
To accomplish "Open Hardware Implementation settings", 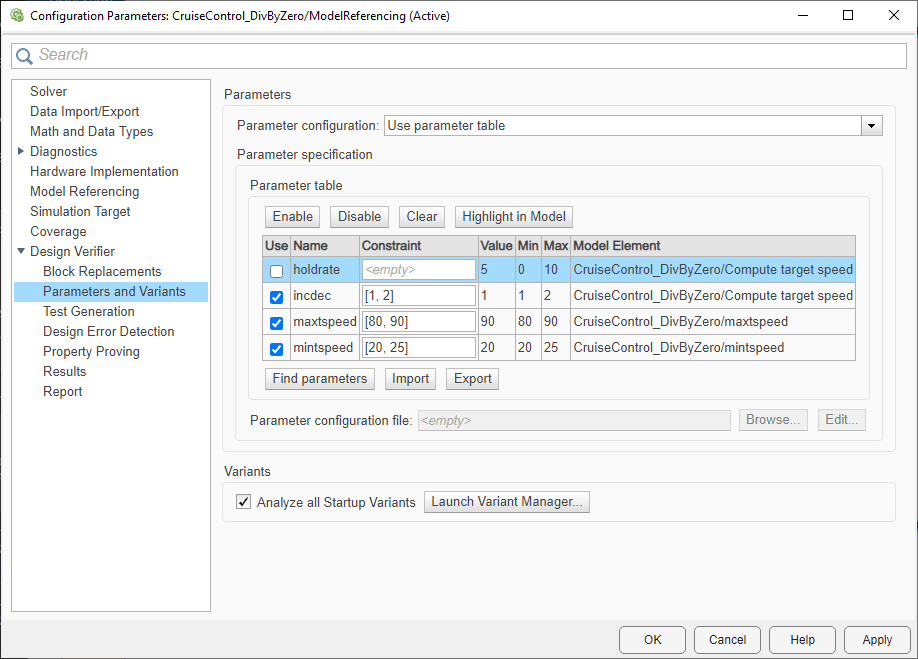I will [104, 171].
